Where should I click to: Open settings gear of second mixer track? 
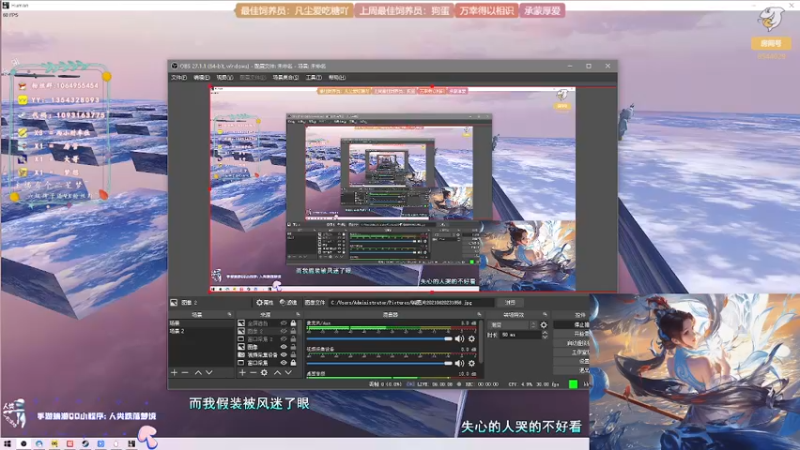471,363
